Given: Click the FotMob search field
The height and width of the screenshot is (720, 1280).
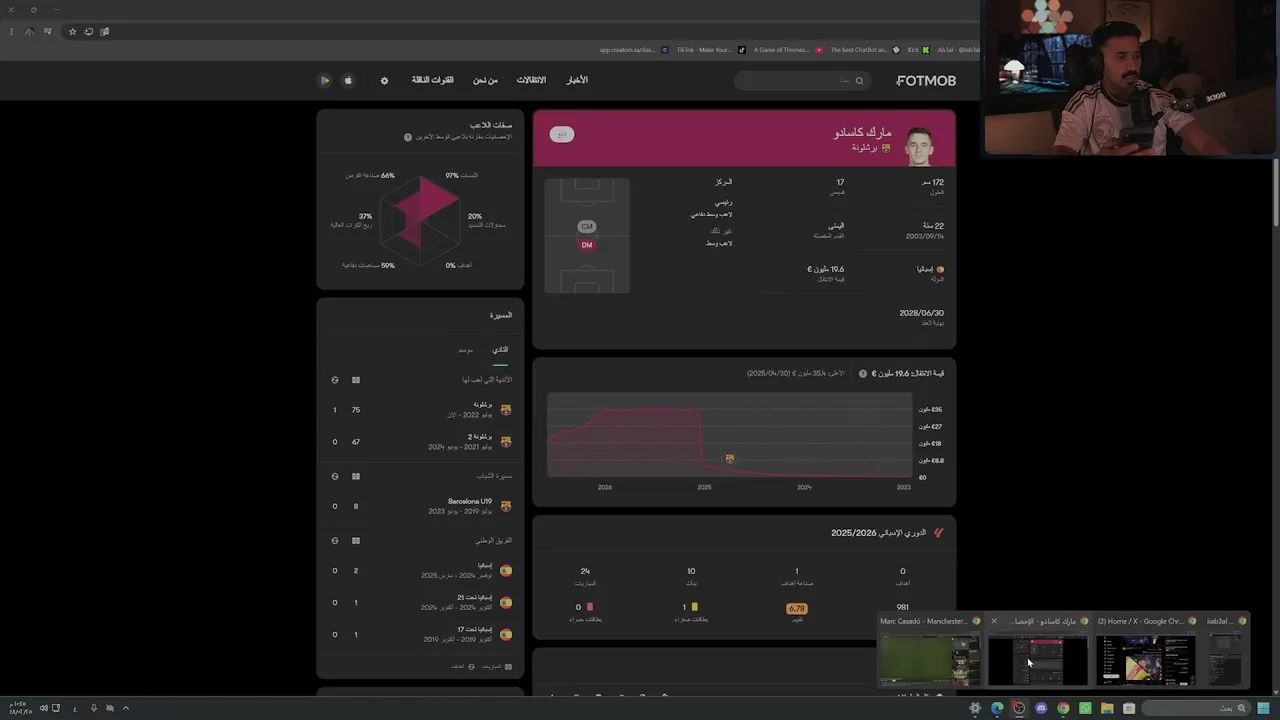Looking at the screenshot, I should [804, 81].
